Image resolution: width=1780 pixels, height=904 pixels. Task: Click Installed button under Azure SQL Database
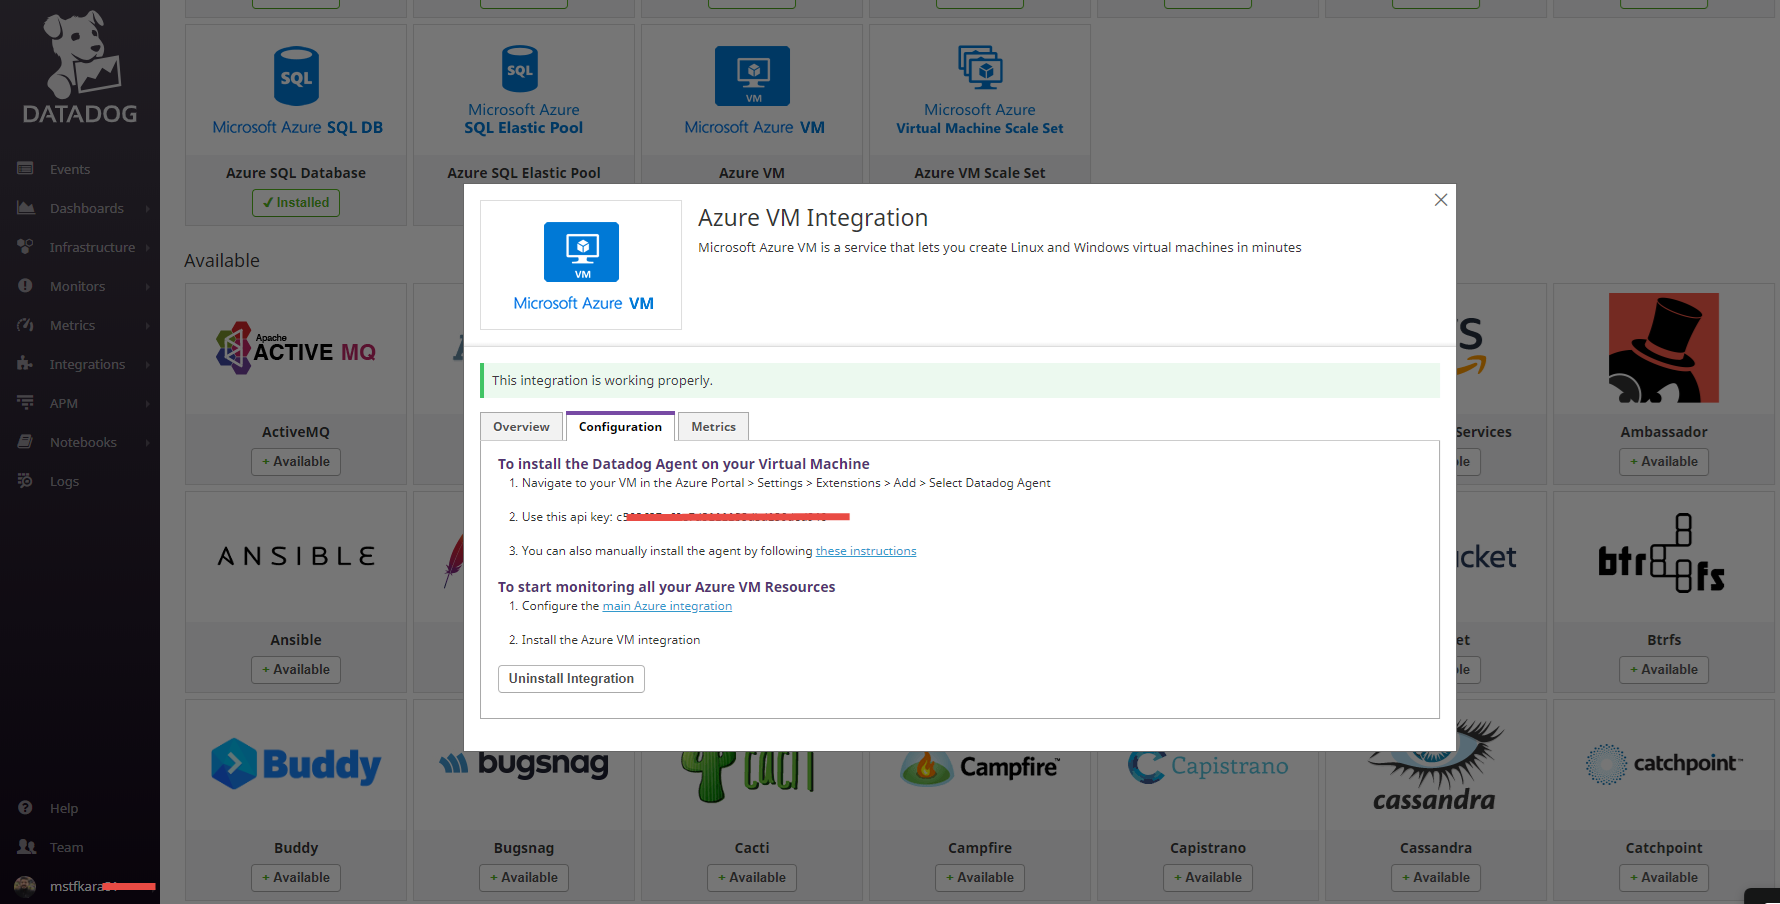[x=296, y=202]
